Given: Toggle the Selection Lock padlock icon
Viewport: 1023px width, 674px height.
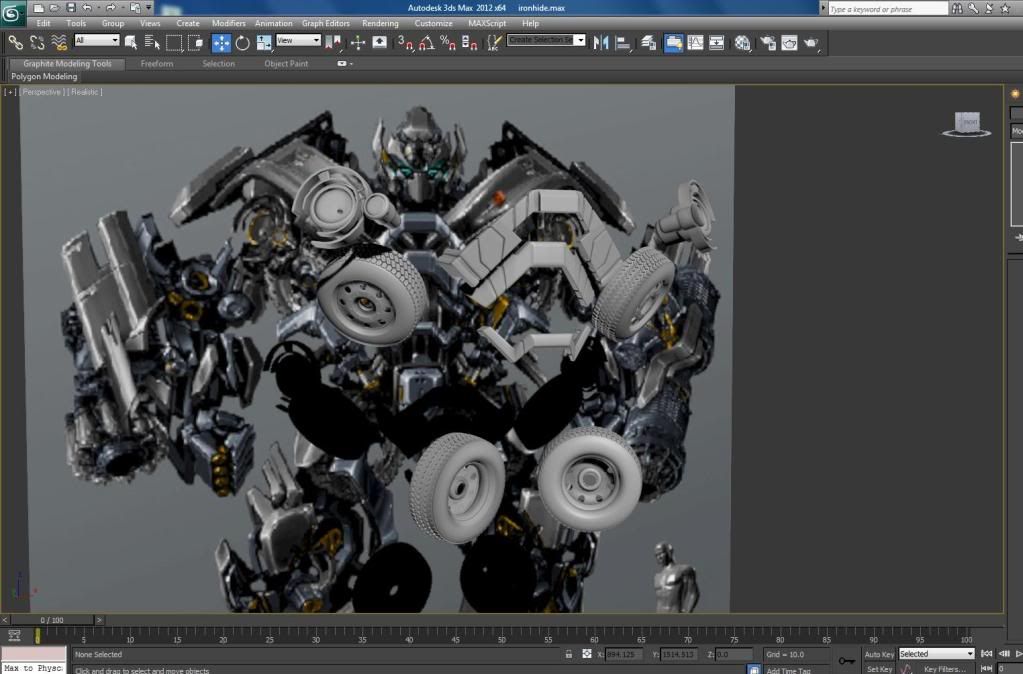Looking at the screenshot, I should click(x=569, y=654).
